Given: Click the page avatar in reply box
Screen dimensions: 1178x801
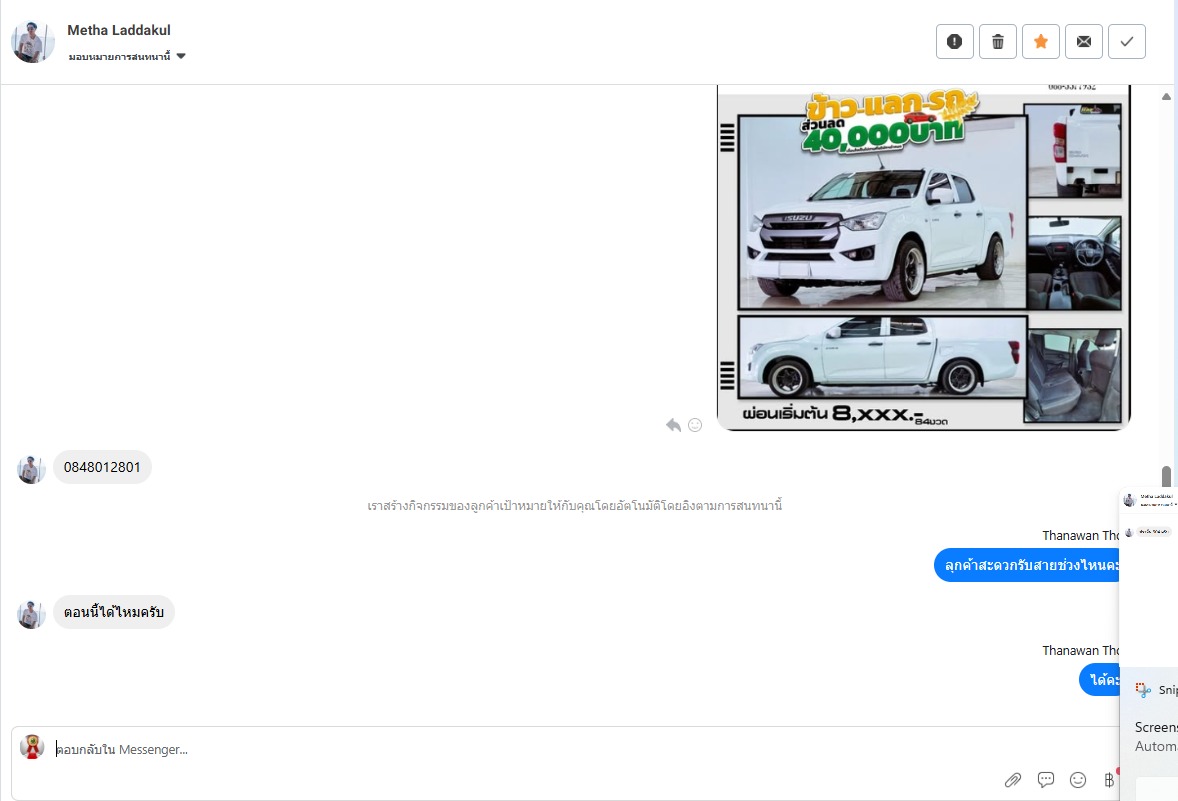Looking at the screenshot, I should [32, 747].
